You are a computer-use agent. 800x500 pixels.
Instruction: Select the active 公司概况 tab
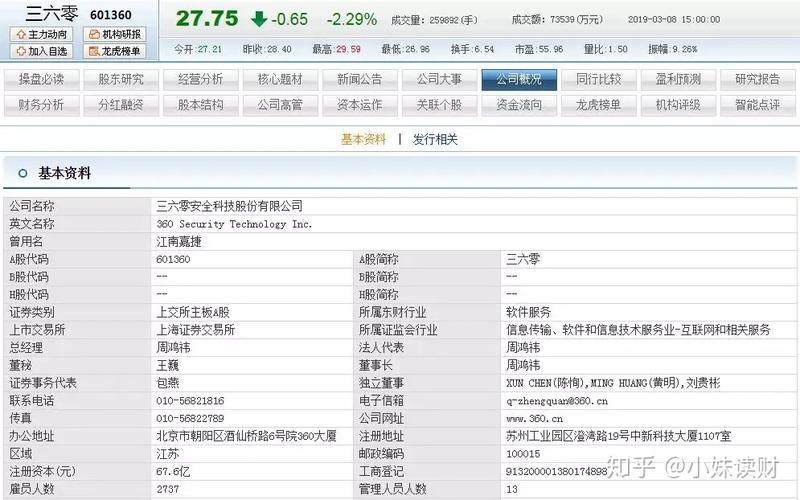point(519,80)
